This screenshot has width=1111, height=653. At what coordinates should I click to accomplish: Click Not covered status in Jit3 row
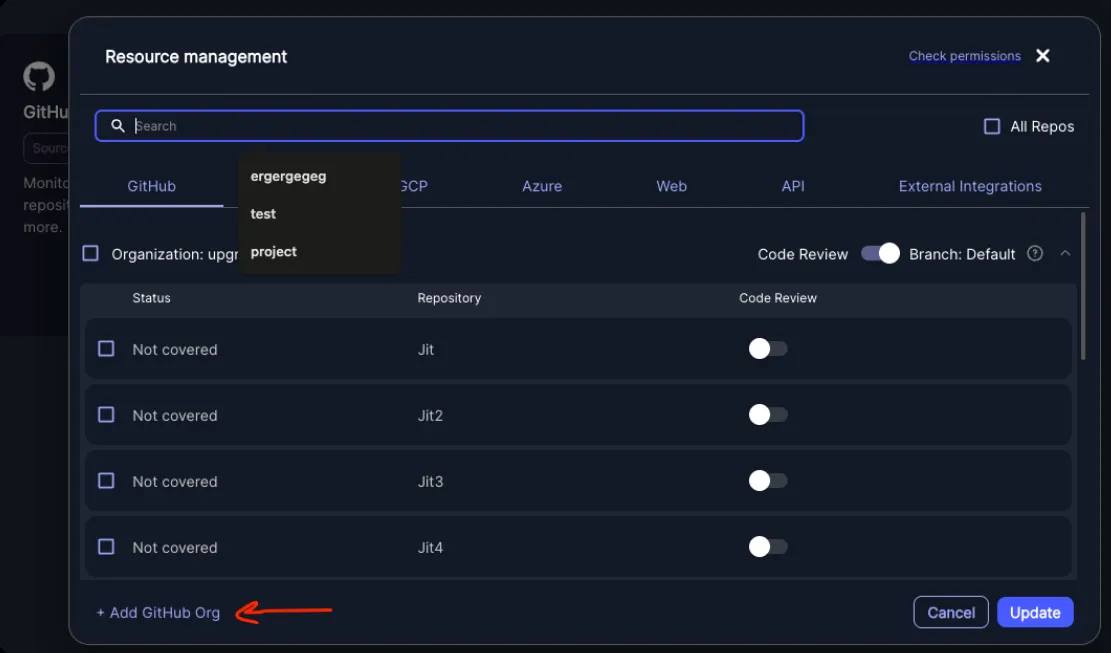(175, 482)
